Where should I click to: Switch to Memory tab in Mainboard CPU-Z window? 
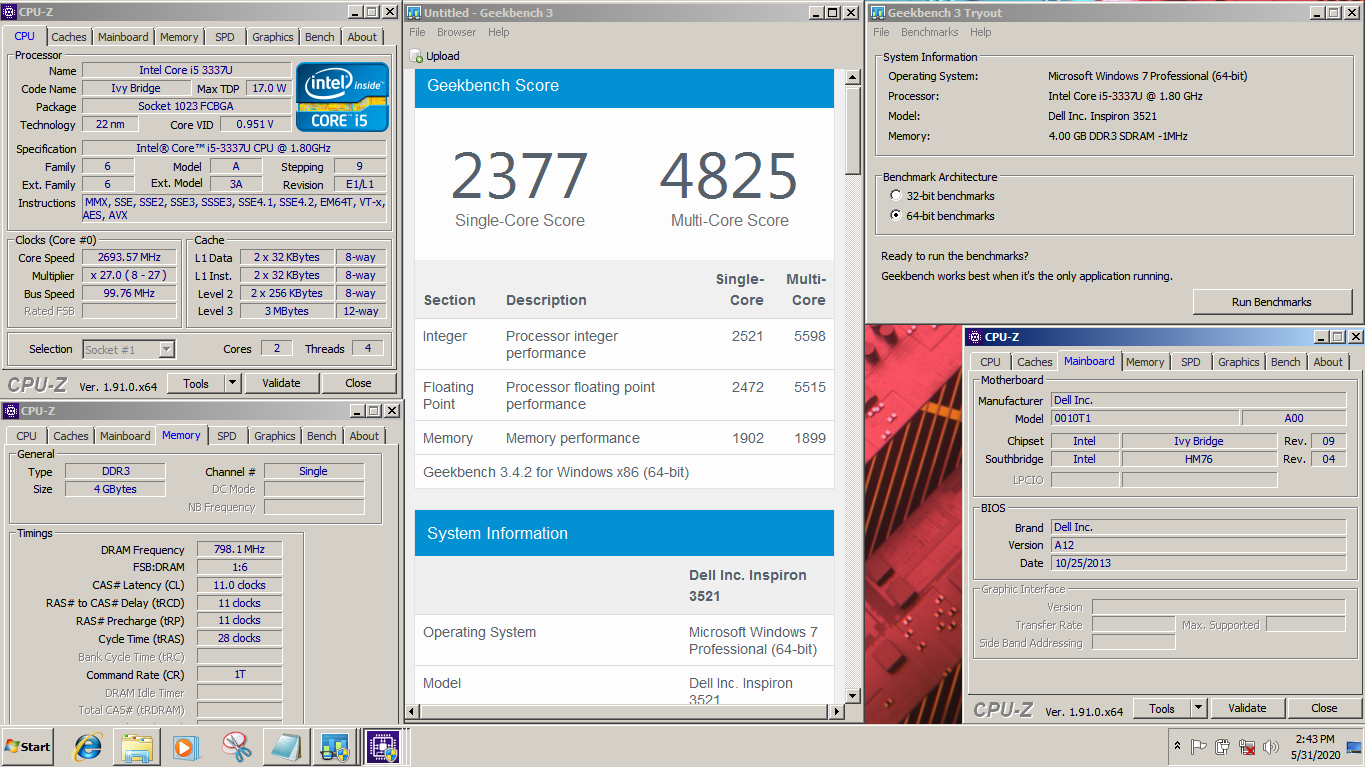point(1144,362)
